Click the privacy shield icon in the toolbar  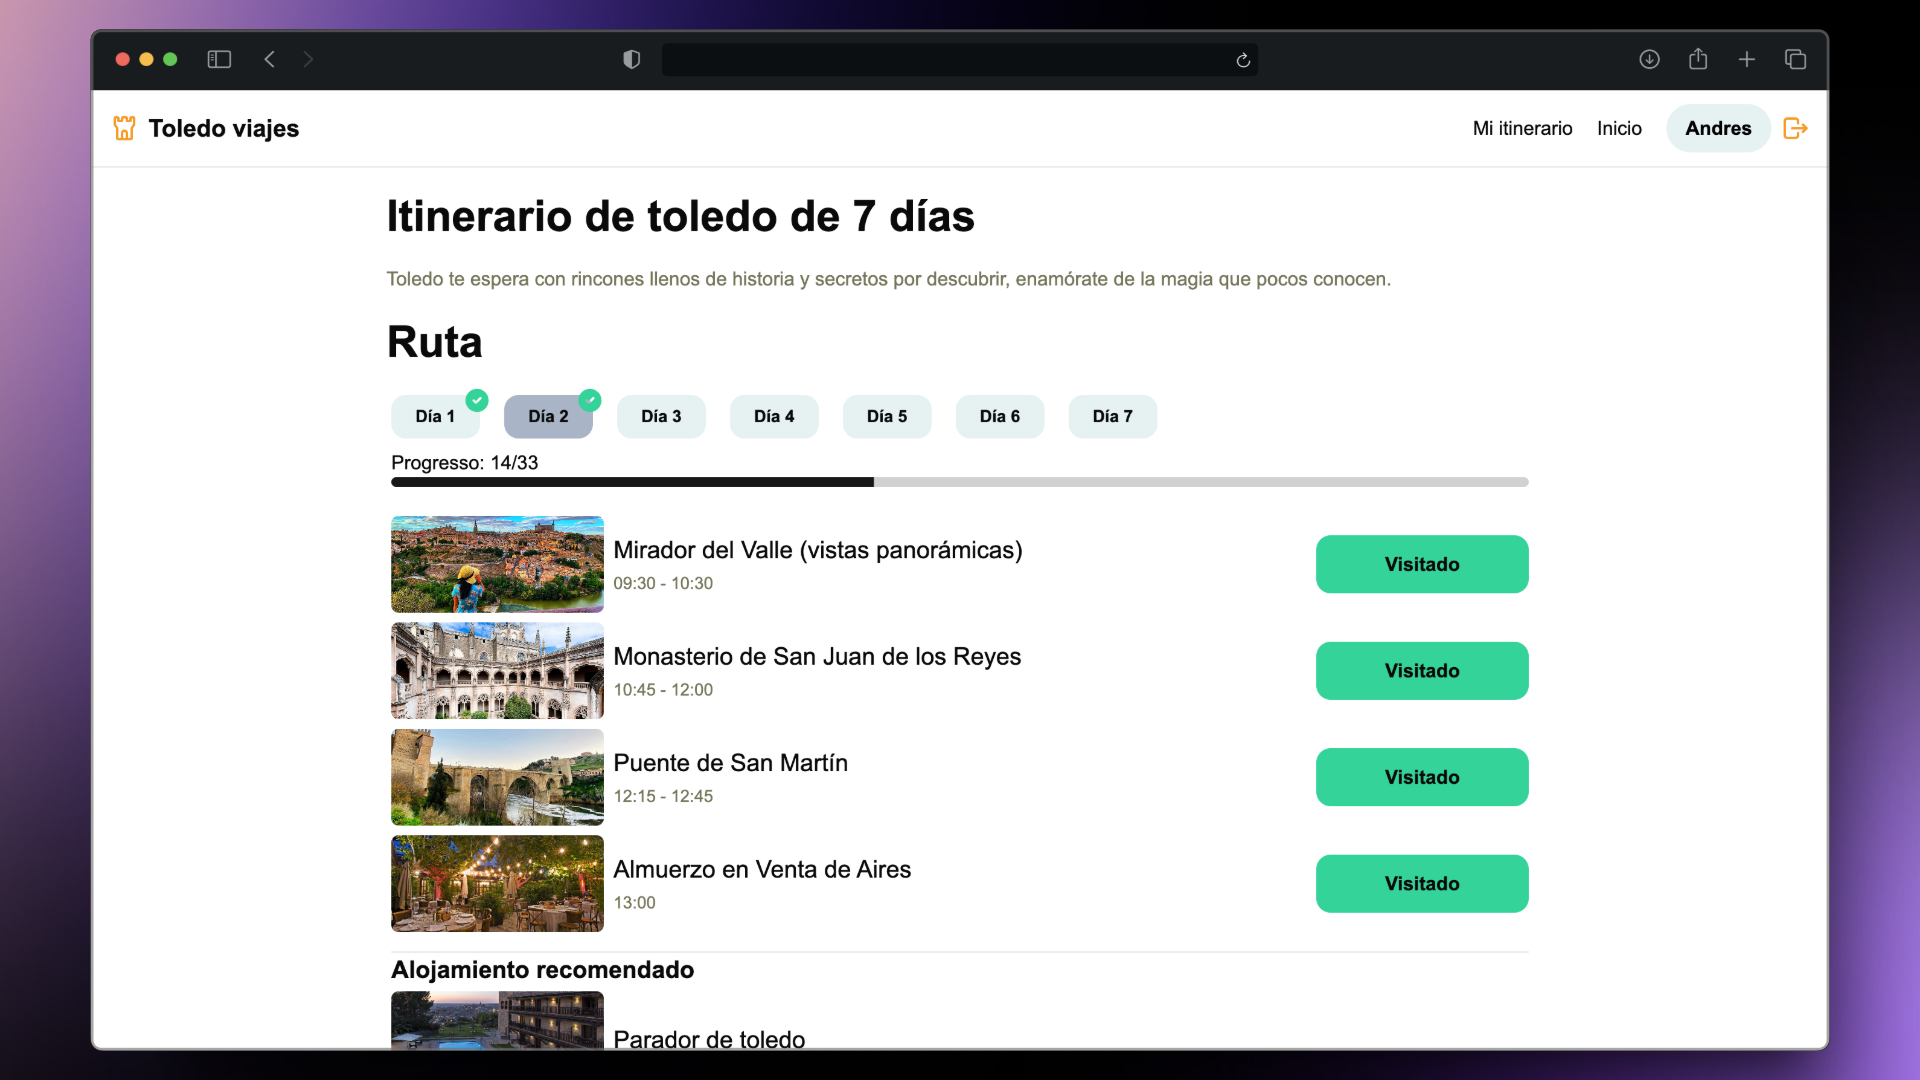coord(630,59)
